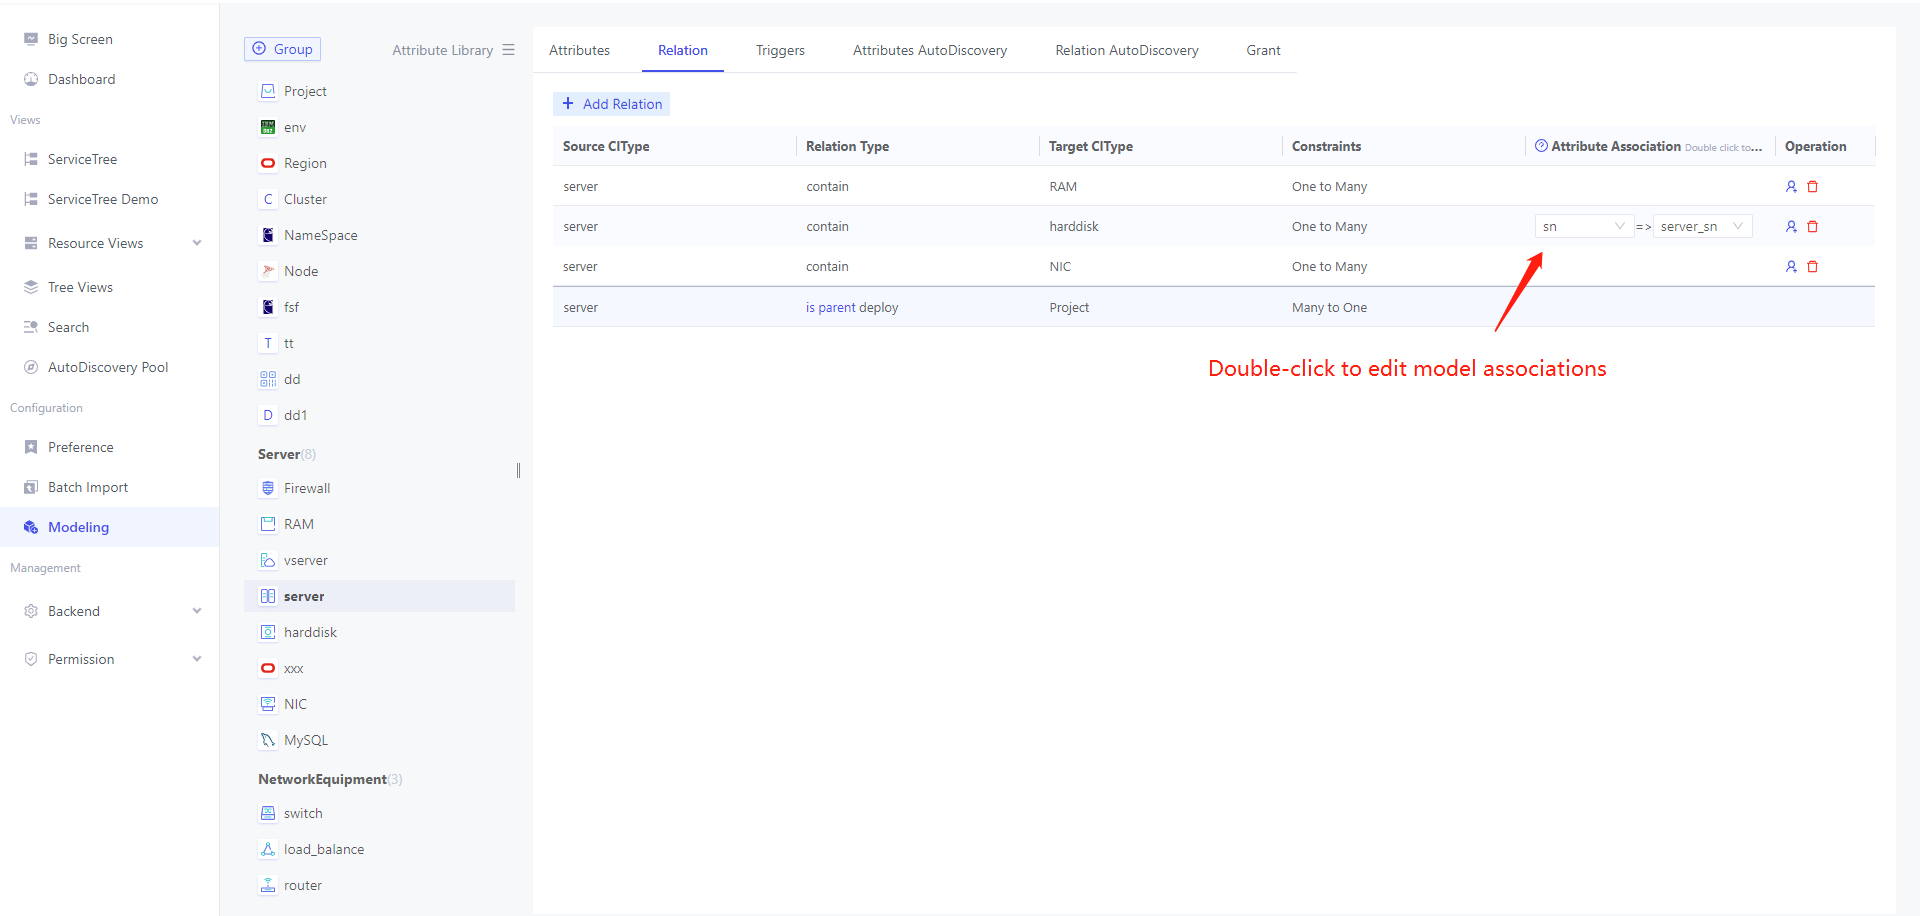Open the Attributes AutoDiscovery tab
Screen dimensions: 1920x916
(x=930, y=50)
